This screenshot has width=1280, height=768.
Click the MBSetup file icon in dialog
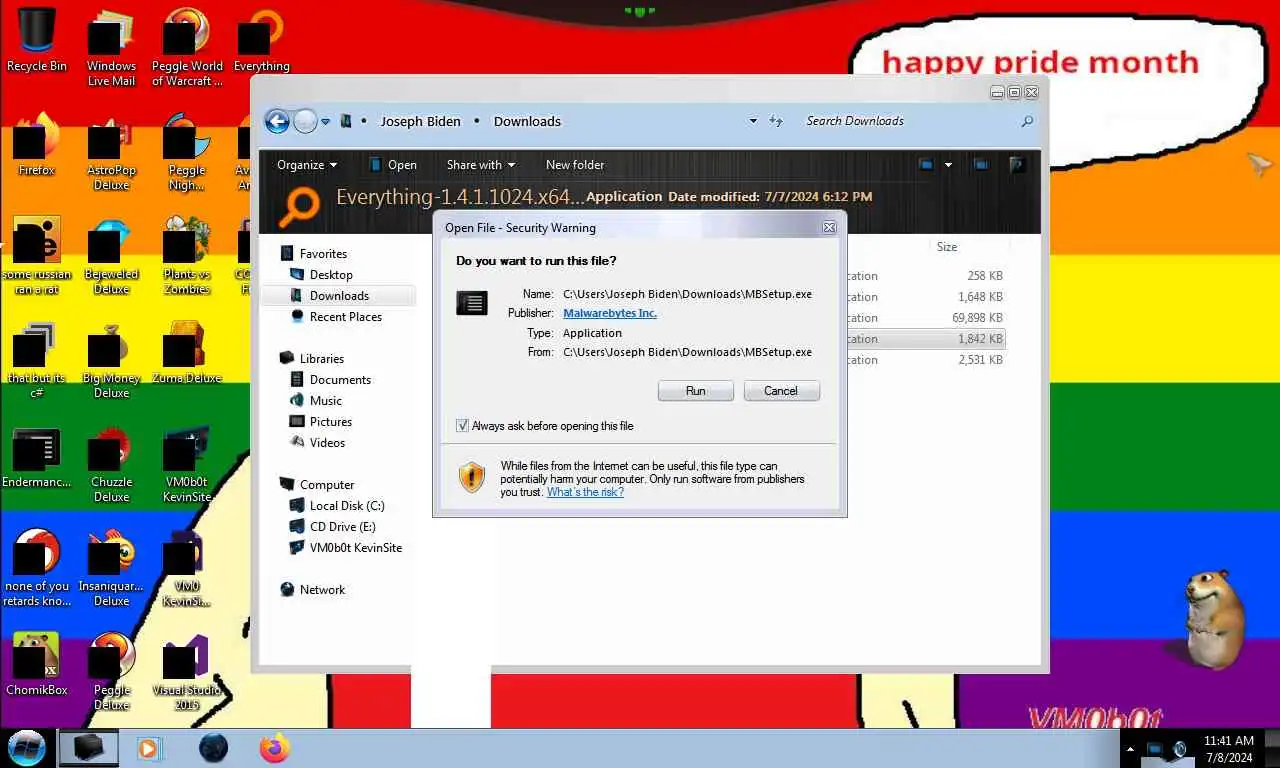(471, 303)
